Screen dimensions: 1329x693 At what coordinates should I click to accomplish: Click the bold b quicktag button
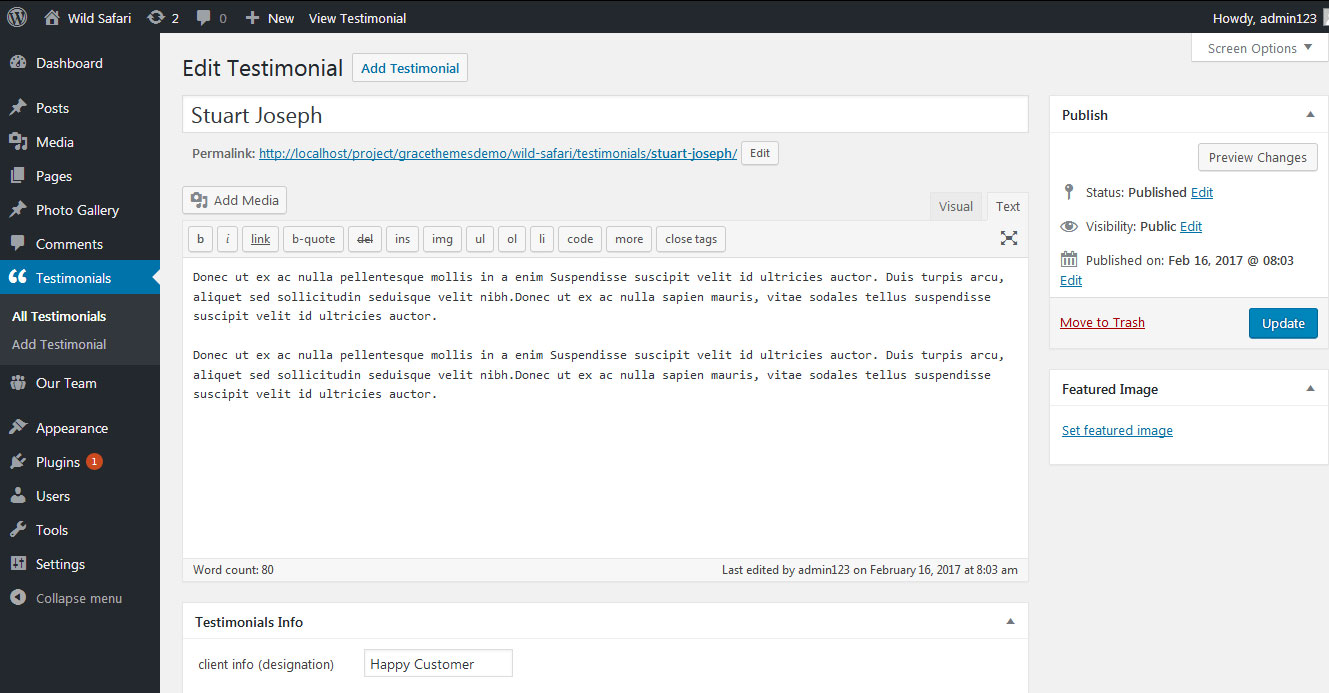coord(200,239)
